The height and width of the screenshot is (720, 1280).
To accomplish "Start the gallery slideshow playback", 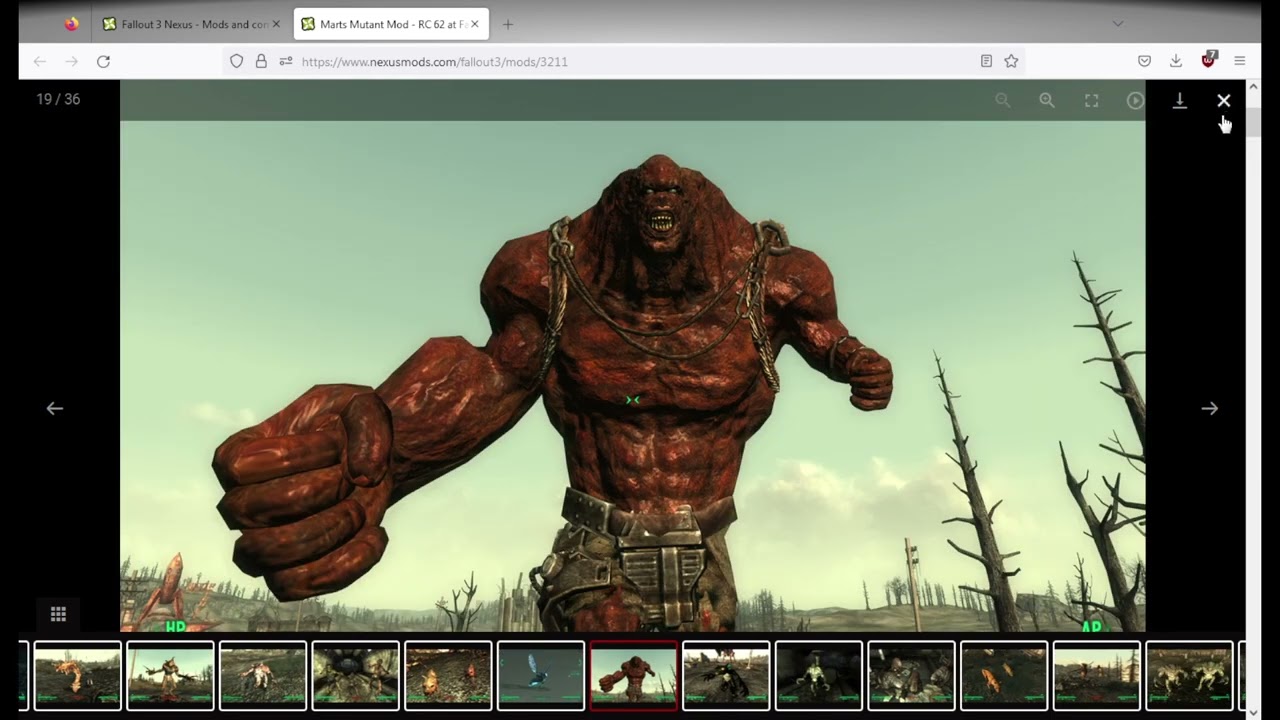I will pyautogui.click(x=1135, y=100).
